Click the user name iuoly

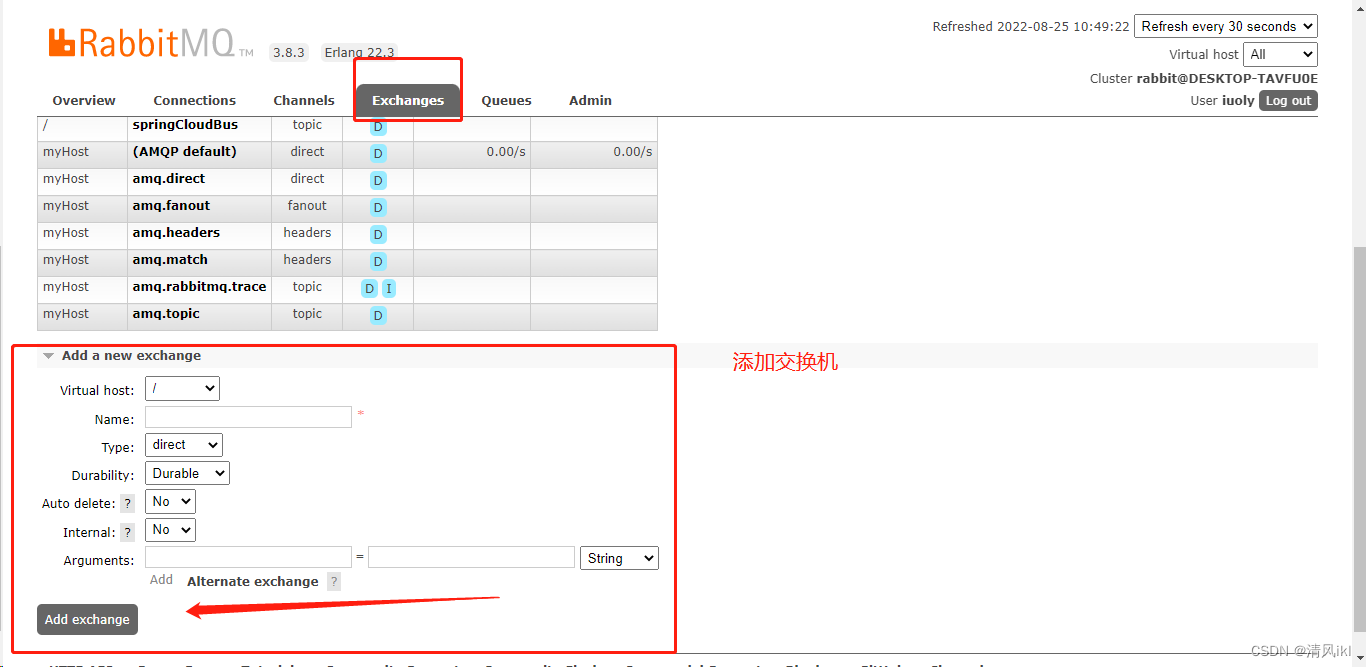point(1238,100)
